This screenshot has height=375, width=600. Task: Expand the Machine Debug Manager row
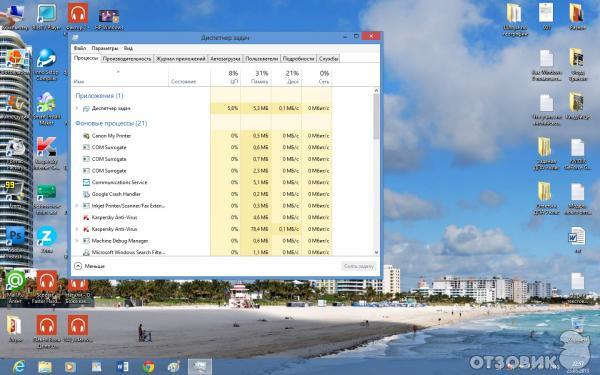point(77,241)
